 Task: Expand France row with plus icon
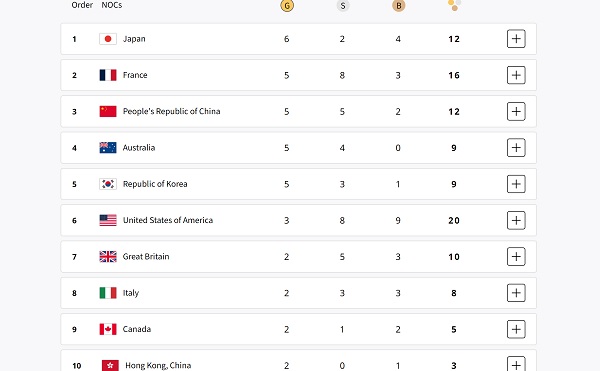click(516, 75)
